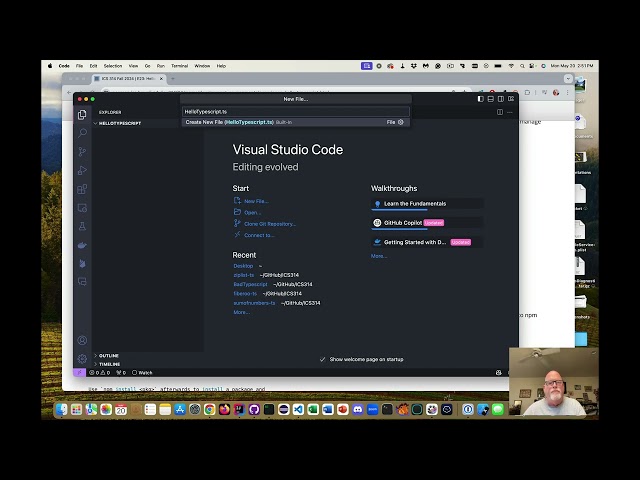Click the Spotlight search icon in the menu bar
This screenshot has height=480, width=640.
pyautogui.click(x=522, y=66)
